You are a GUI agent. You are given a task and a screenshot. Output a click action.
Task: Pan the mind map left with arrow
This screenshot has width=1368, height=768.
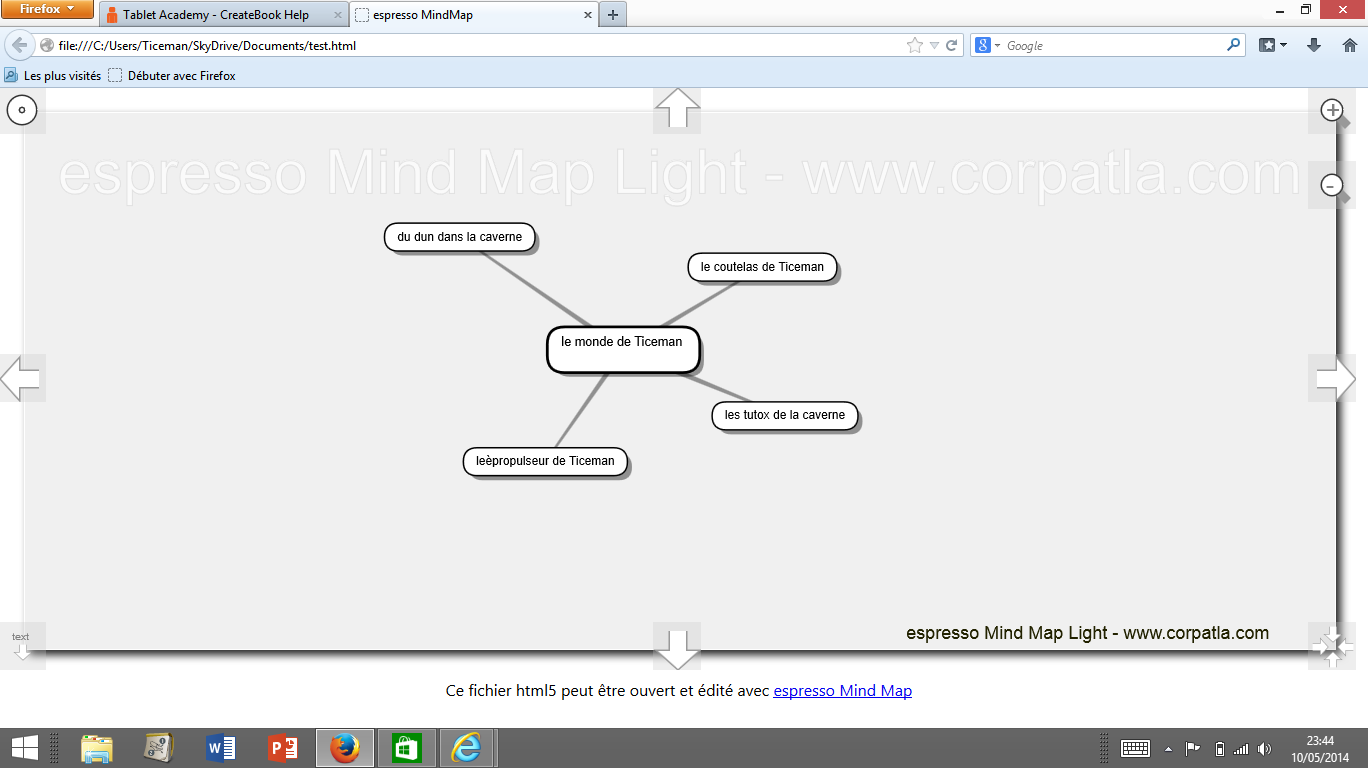(x=21, y=378)
